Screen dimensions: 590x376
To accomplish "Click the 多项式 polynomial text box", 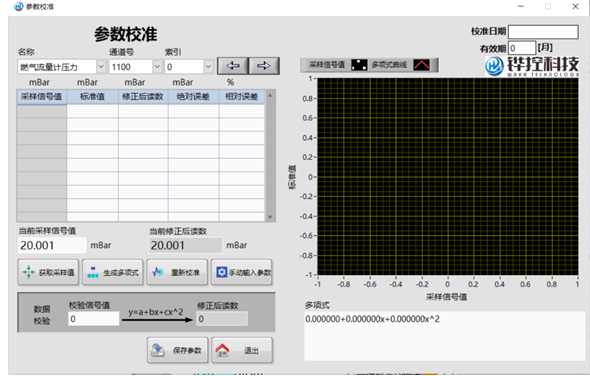I will point(445,335).
